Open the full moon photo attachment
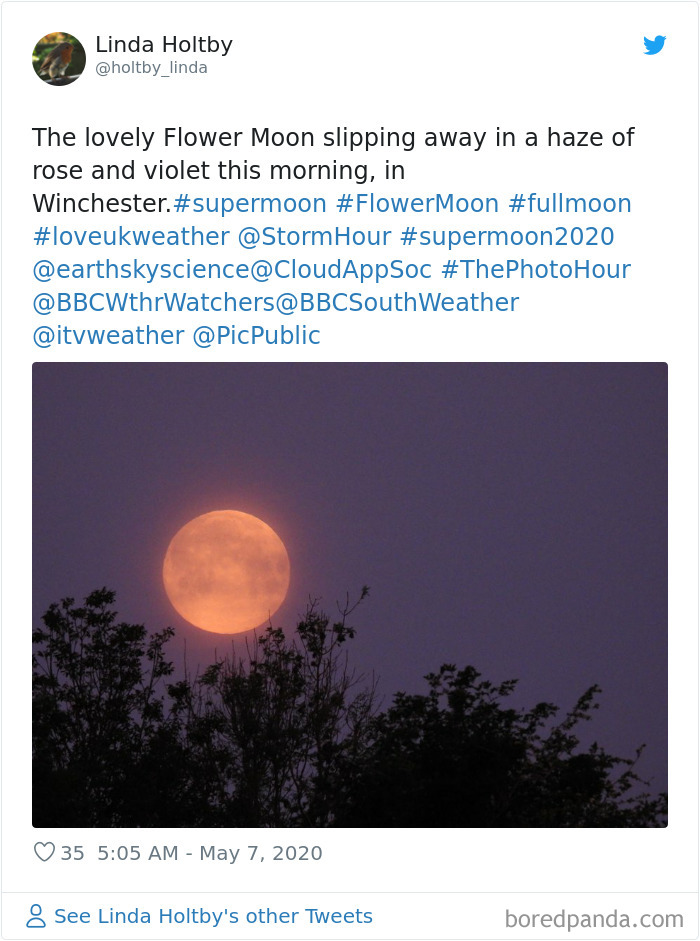Viewport: 700px width, 941px height. tap(350, 595)
